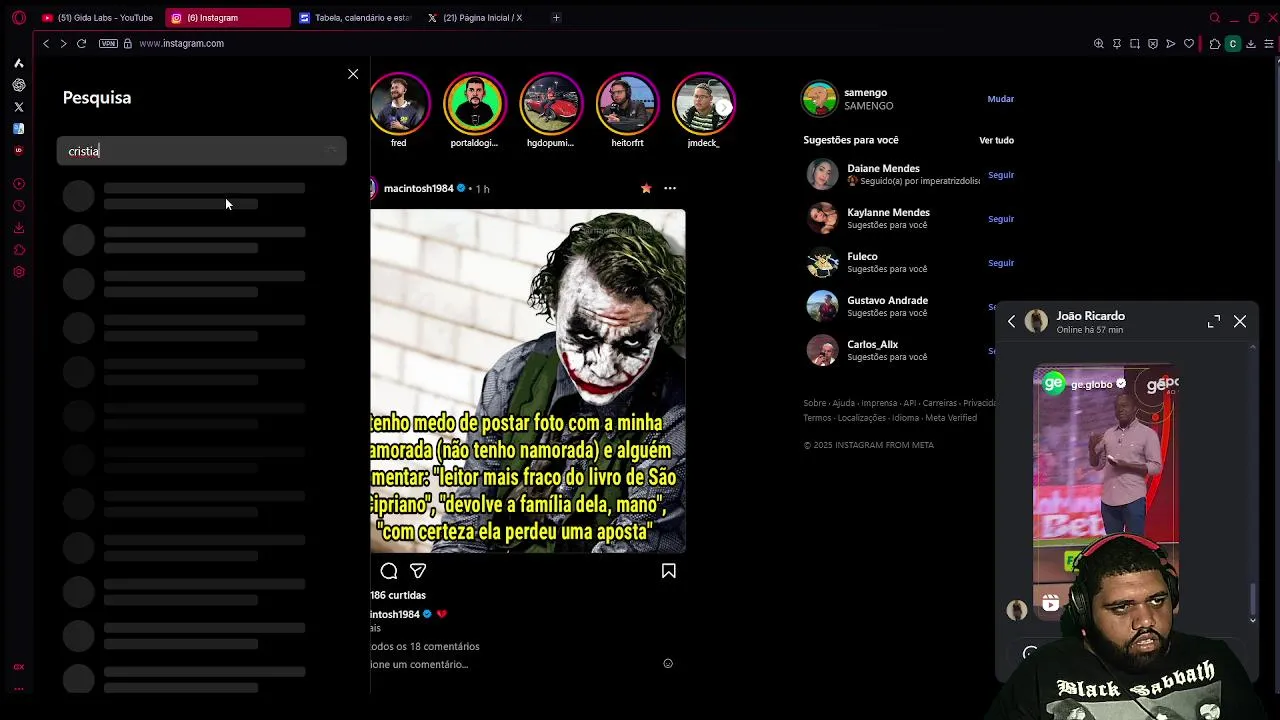Open the X (Twitter) sidebar icon

point(18,107)
